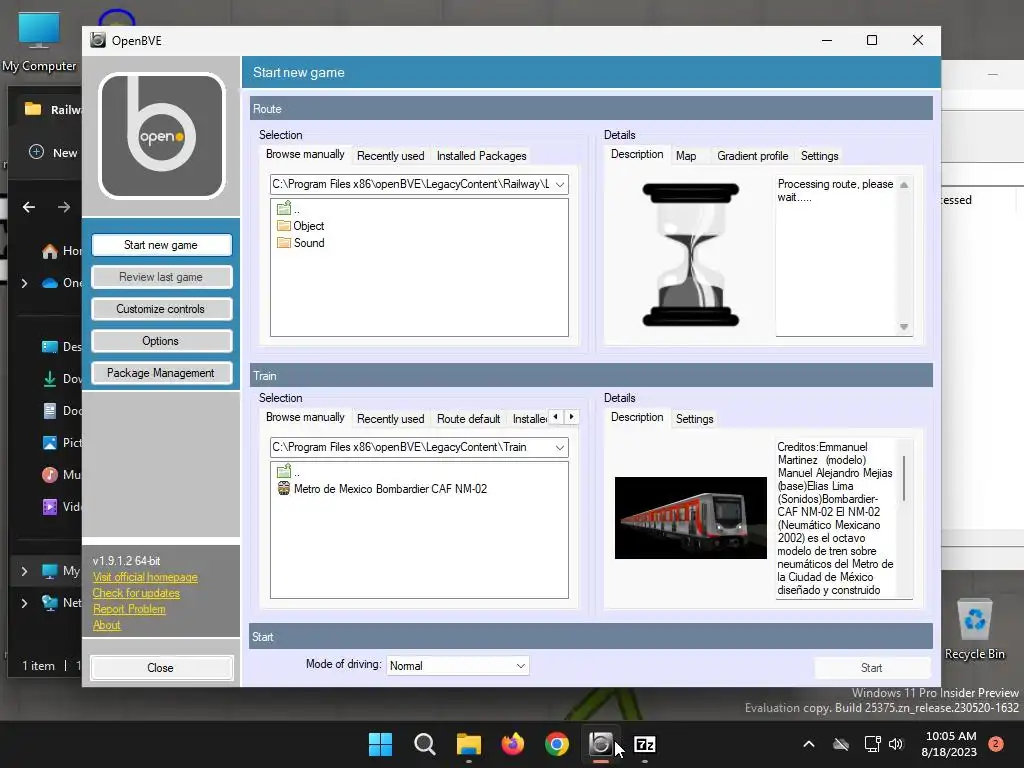Click the Close button in sidebar
This screenshot has width=1024, height=768.
161,667
